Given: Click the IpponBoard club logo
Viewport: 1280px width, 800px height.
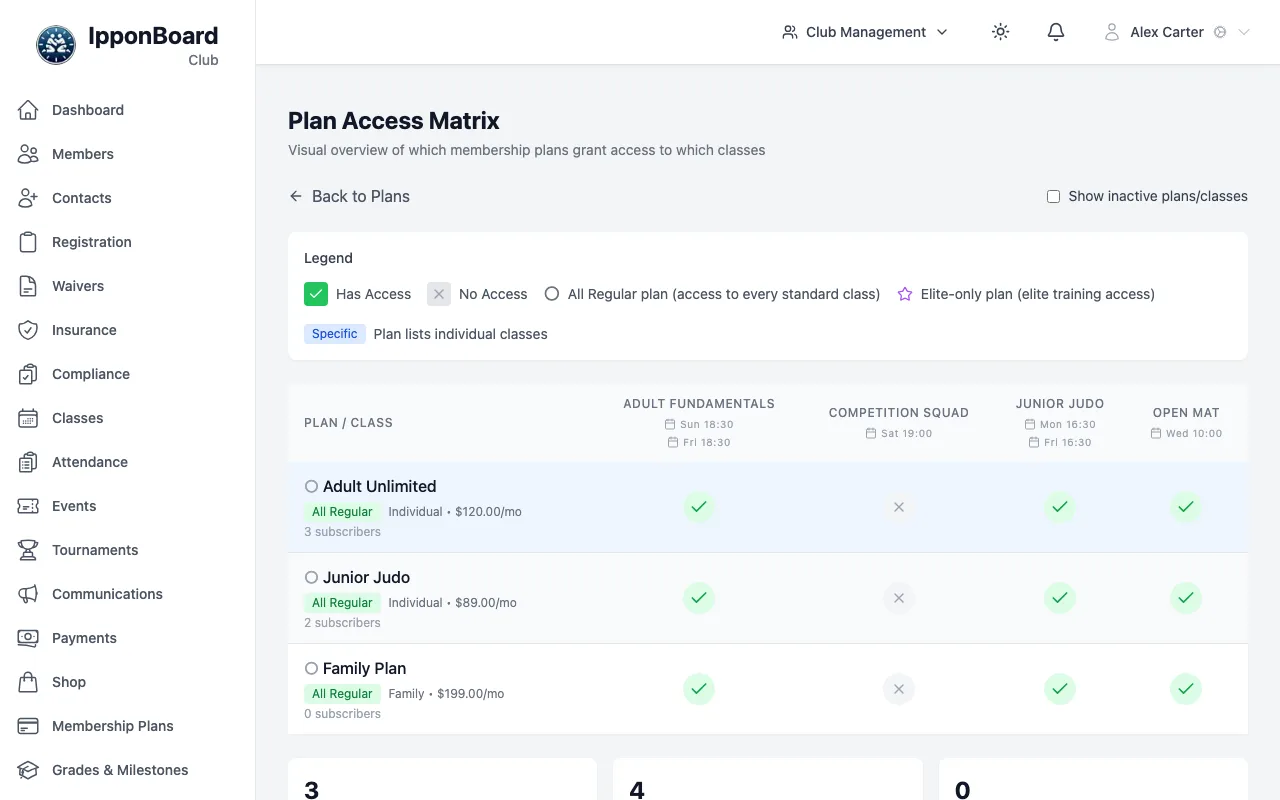Looking at the screenshot, I should point(56,45).
